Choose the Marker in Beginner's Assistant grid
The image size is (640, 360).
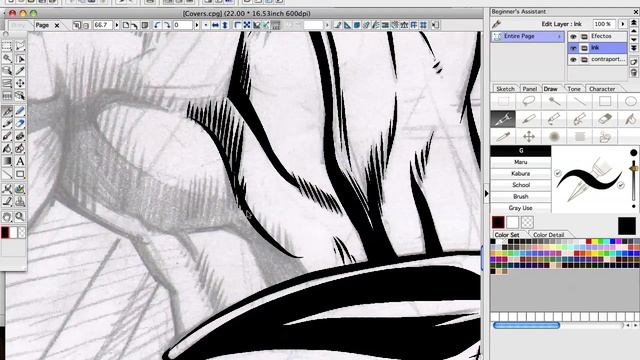click(528, 119)
